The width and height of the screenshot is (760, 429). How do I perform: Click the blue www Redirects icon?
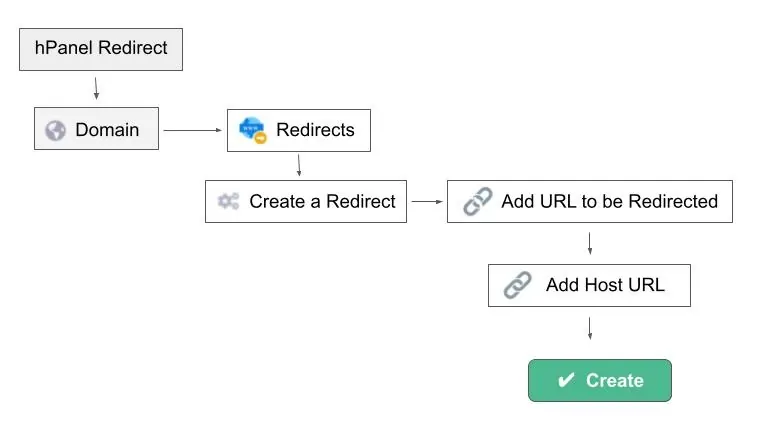(251, 129)
